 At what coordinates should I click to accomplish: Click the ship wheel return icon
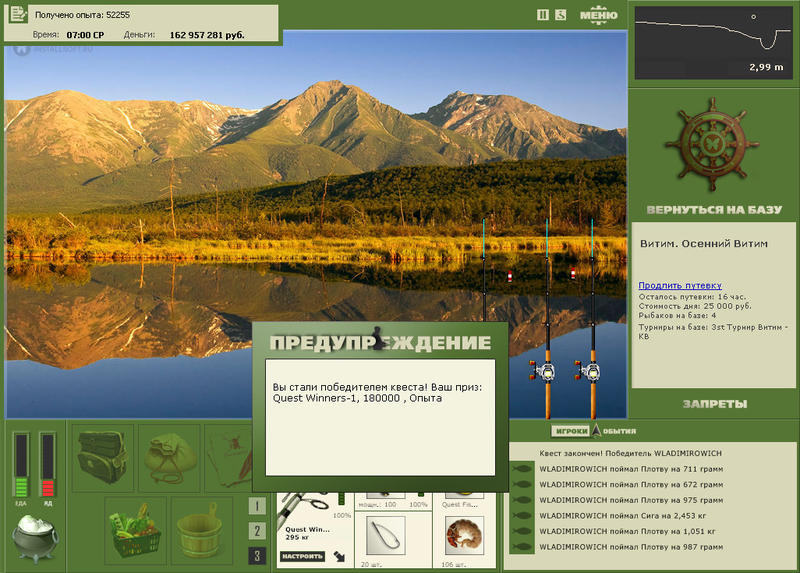pyautogui.click(x=712, y=145)
